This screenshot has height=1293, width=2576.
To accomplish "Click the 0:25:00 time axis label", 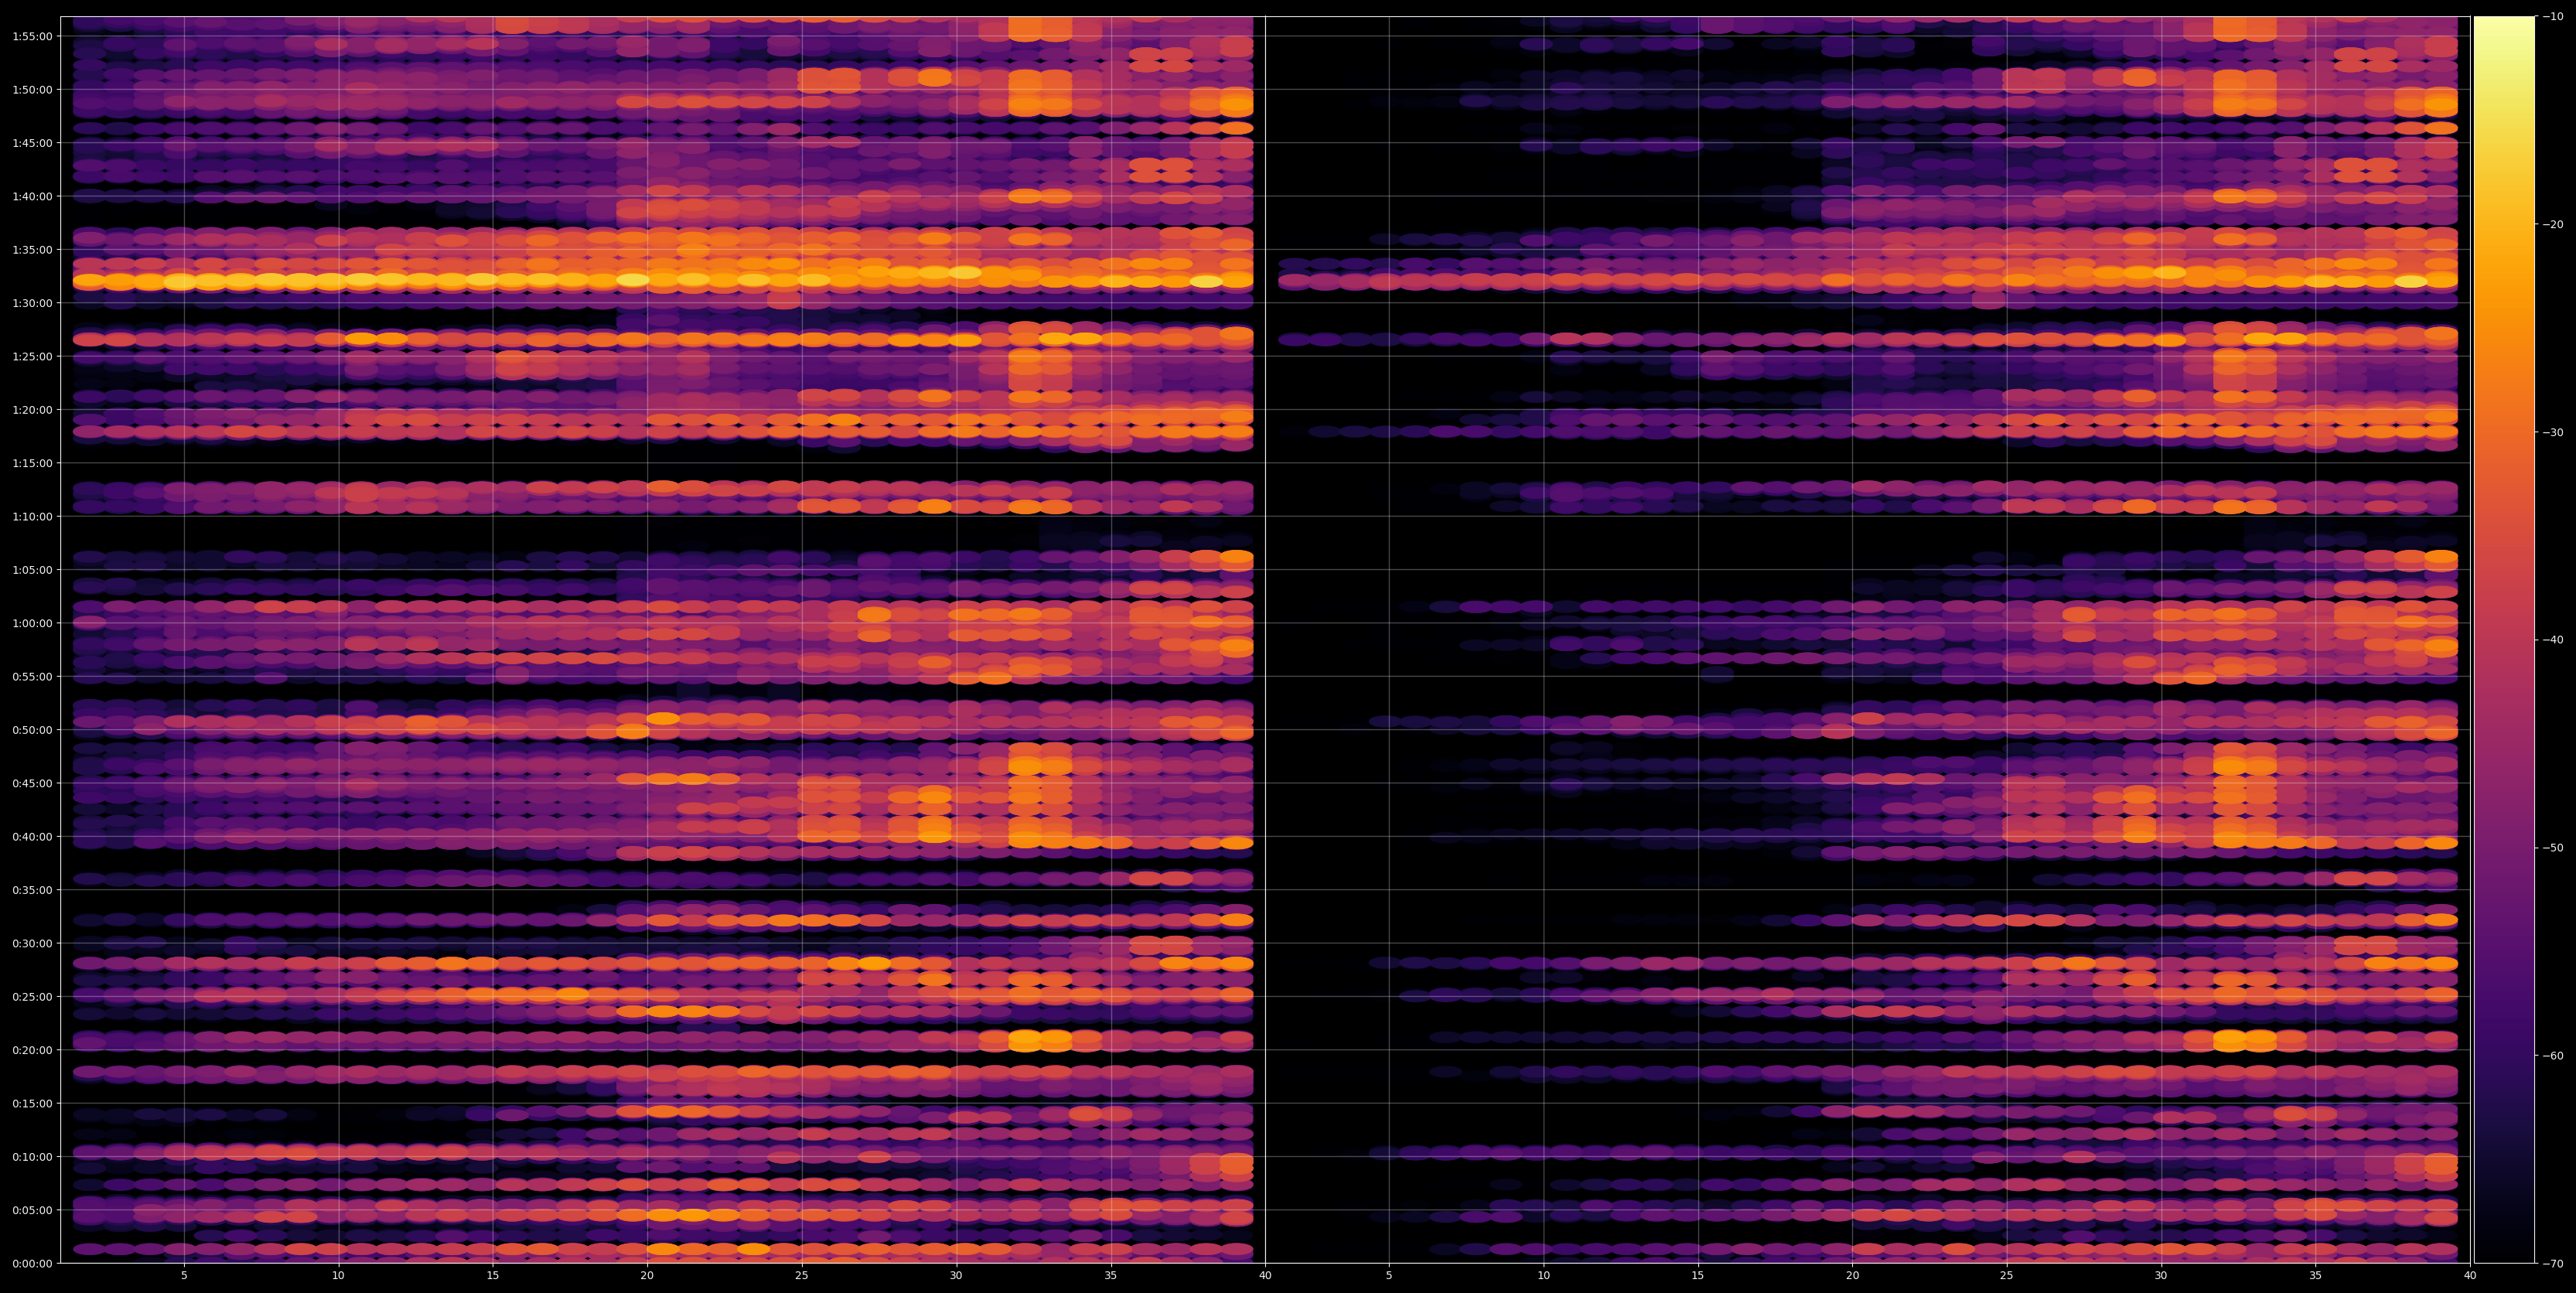I will point(32,997).
